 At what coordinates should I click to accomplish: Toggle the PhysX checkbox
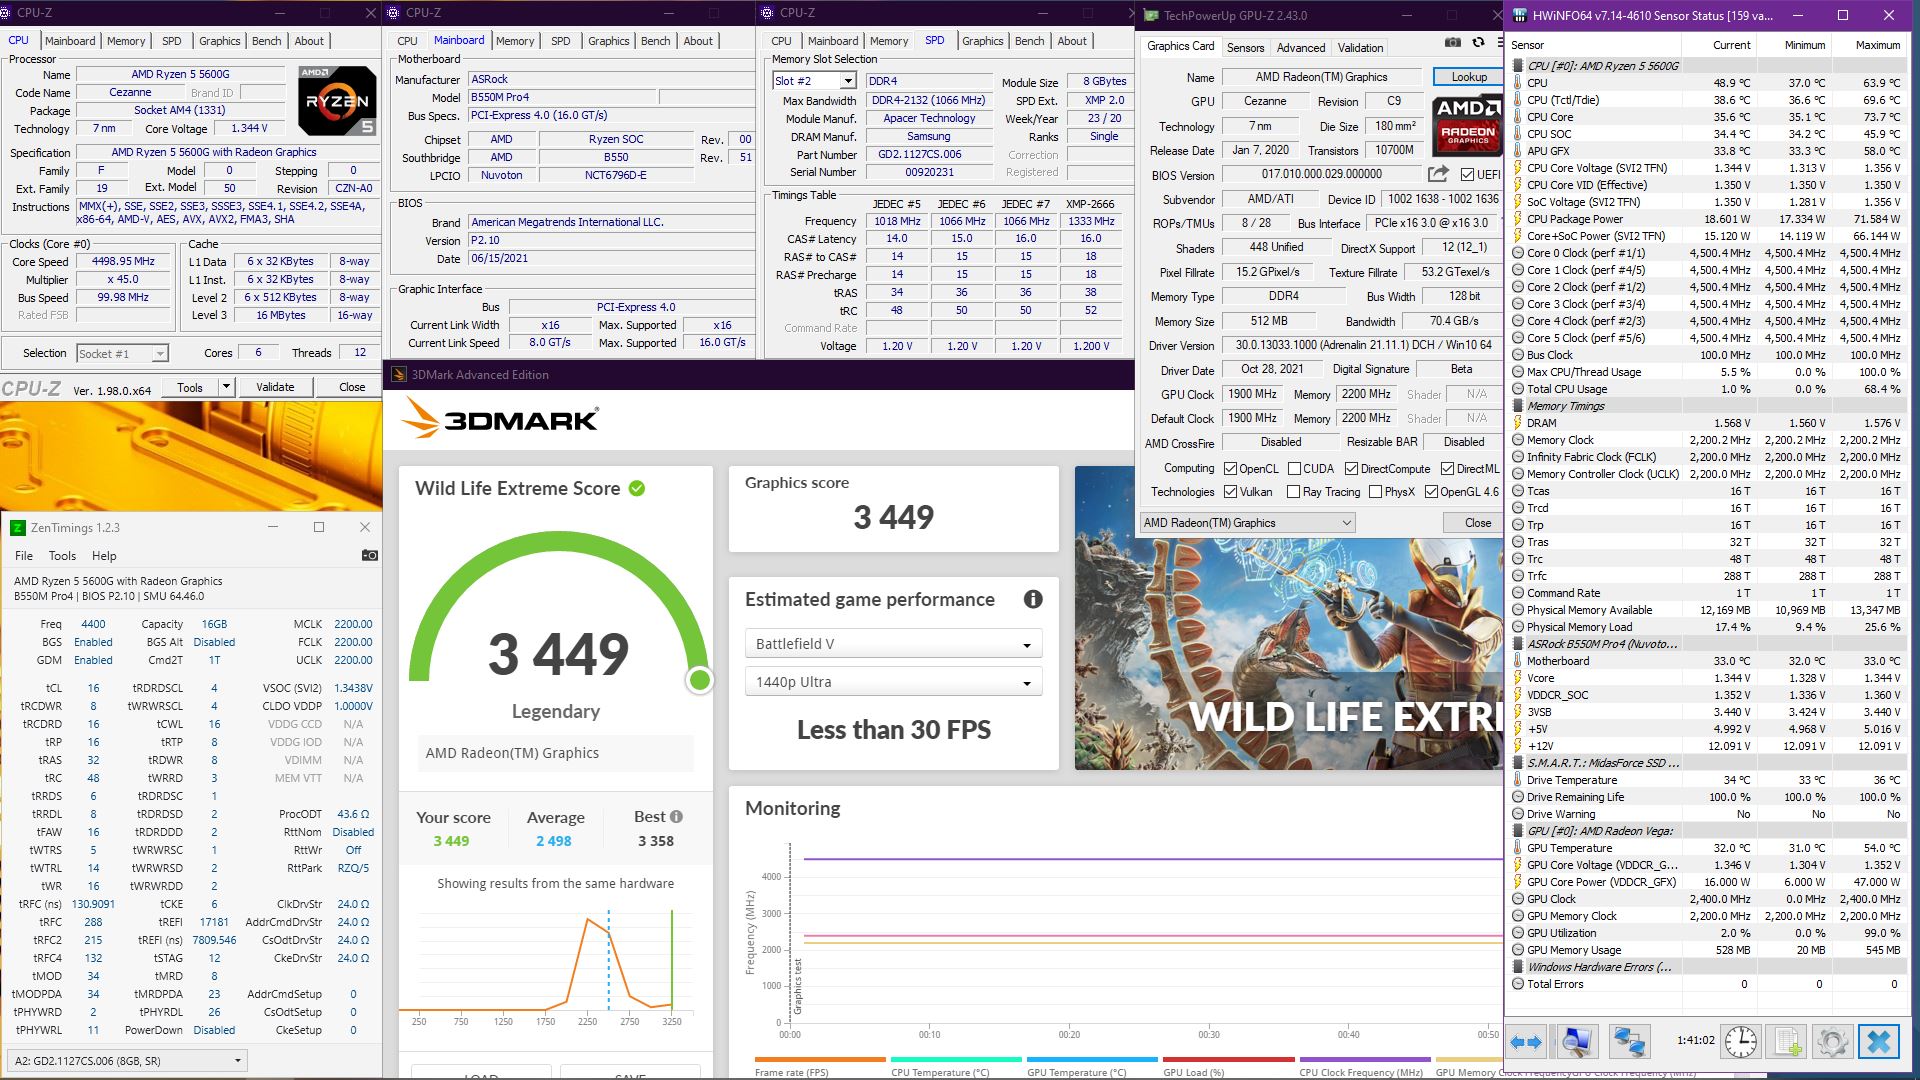pos(1375,492)
